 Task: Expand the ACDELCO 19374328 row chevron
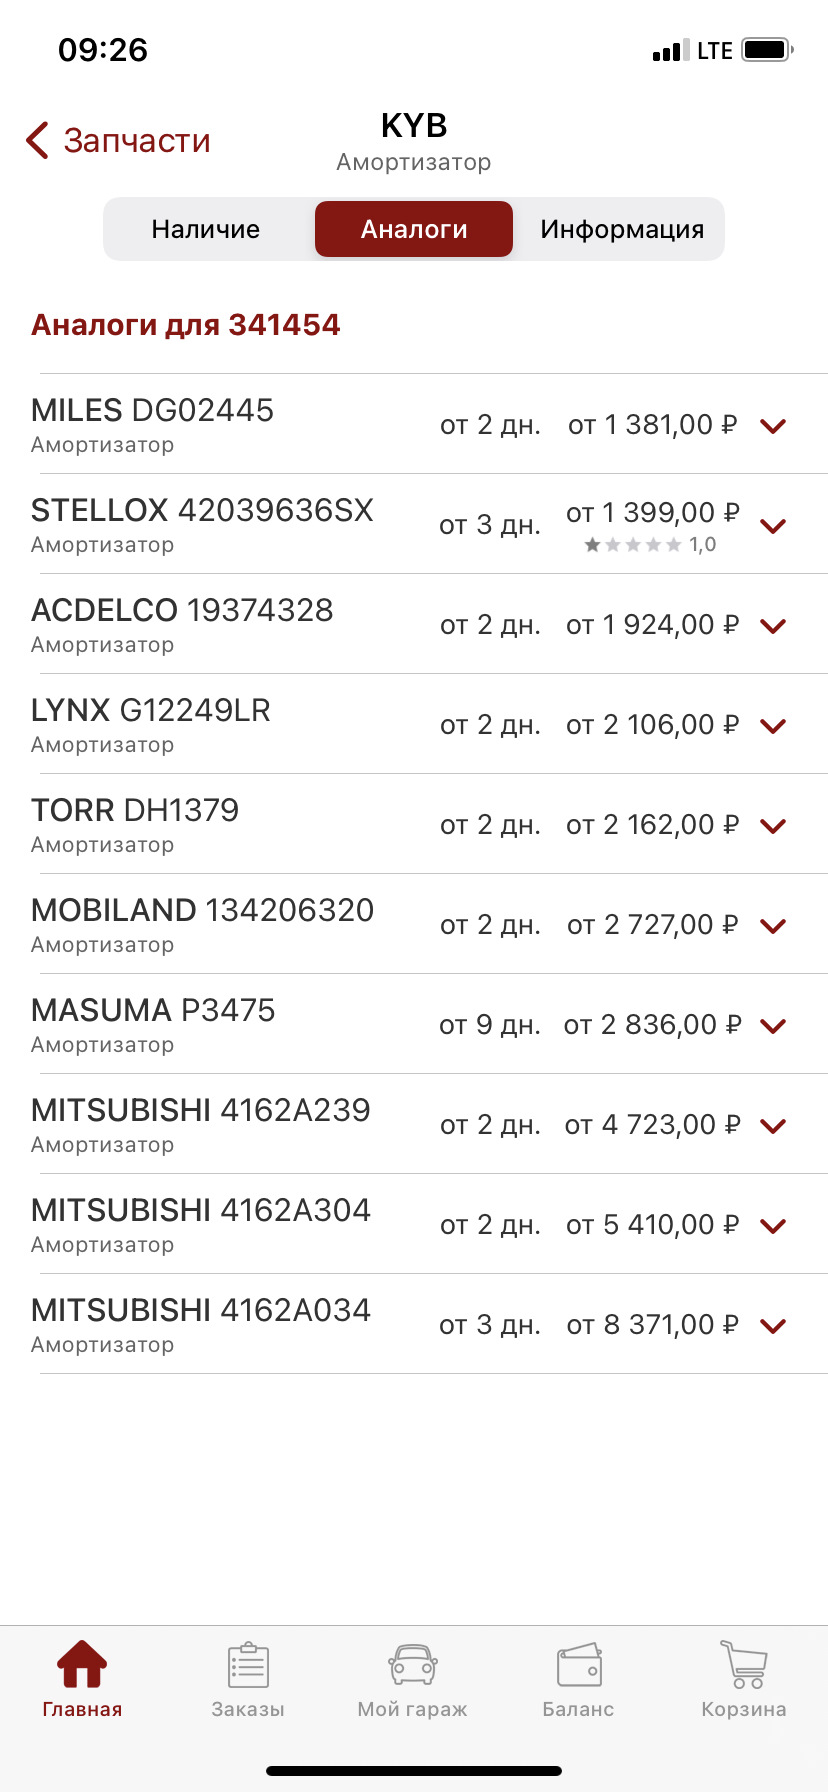tap(773, 626)
